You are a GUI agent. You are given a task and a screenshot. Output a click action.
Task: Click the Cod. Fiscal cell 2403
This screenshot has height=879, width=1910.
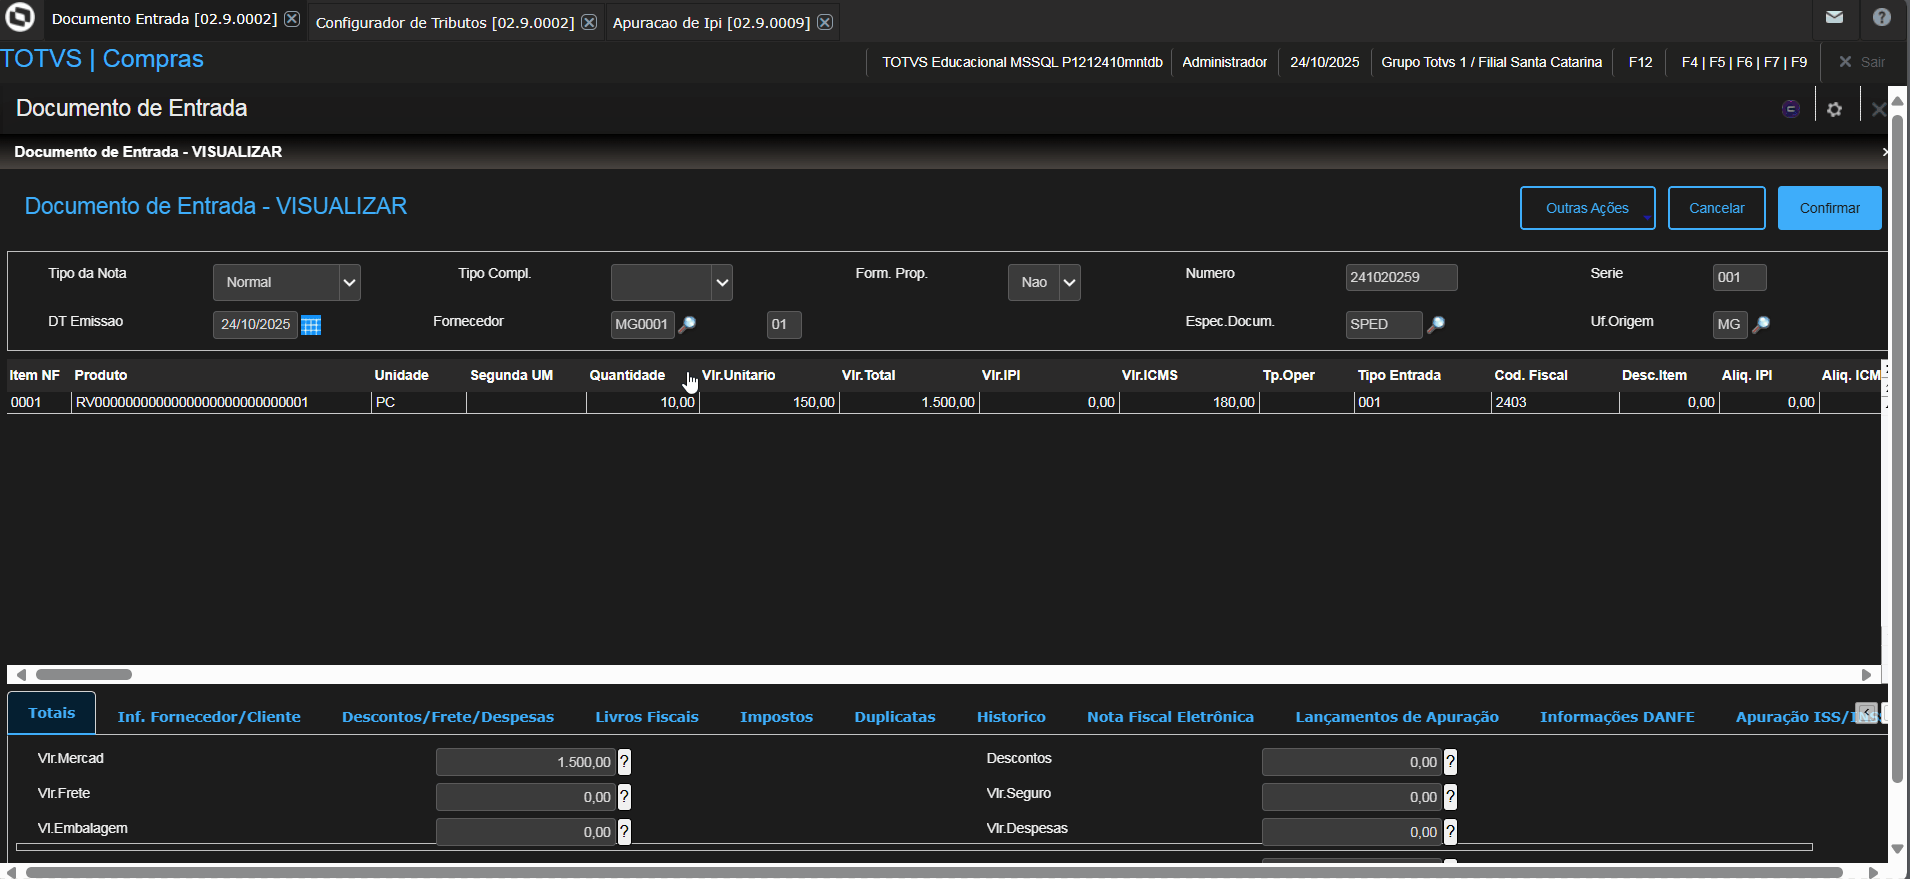point(1553,402)
